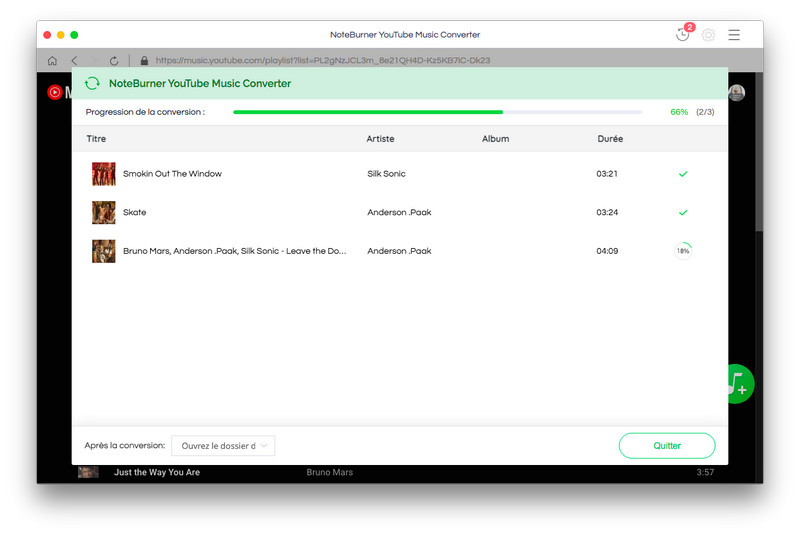This screenshot has height=536, width=800.
Task: Click the 'Silk Sonic' artist name
Action: pos(386,174)
